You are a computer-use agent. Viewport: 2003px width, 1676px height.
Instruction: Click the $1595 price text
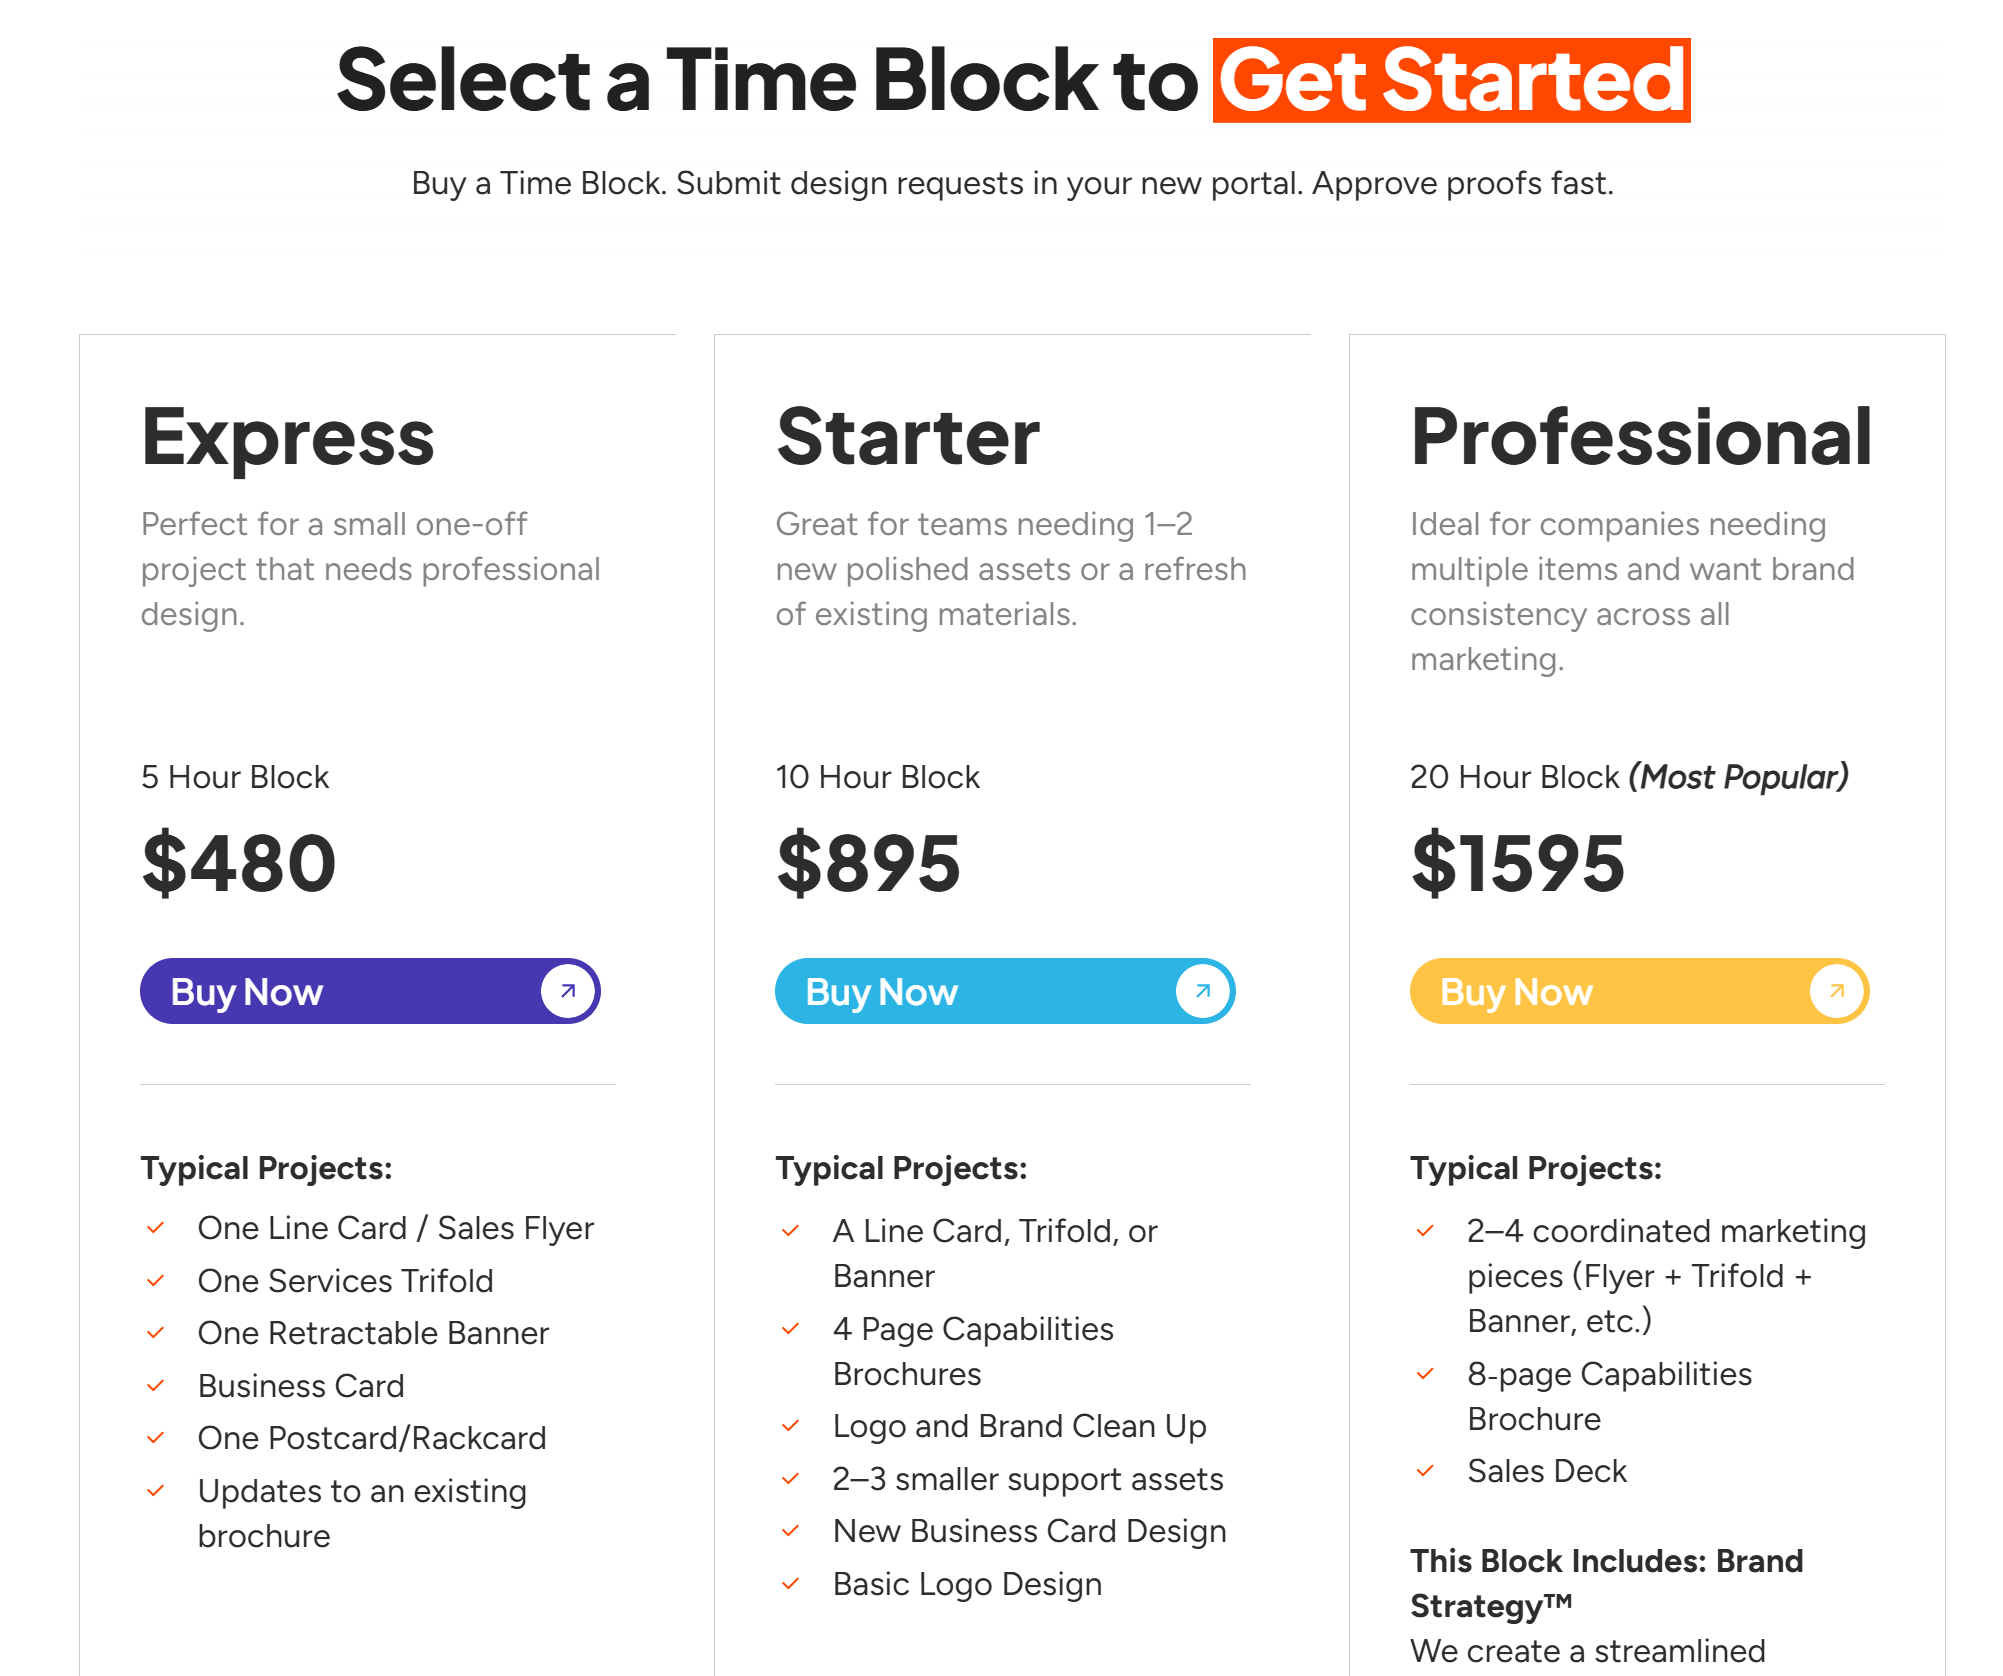tap(1518, 862)
